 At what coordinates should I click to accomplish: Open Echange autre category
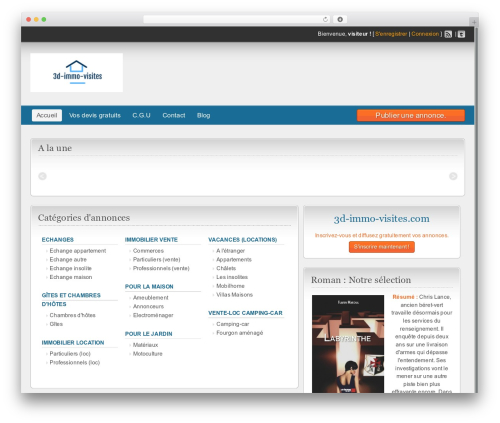tap(68, 259)
